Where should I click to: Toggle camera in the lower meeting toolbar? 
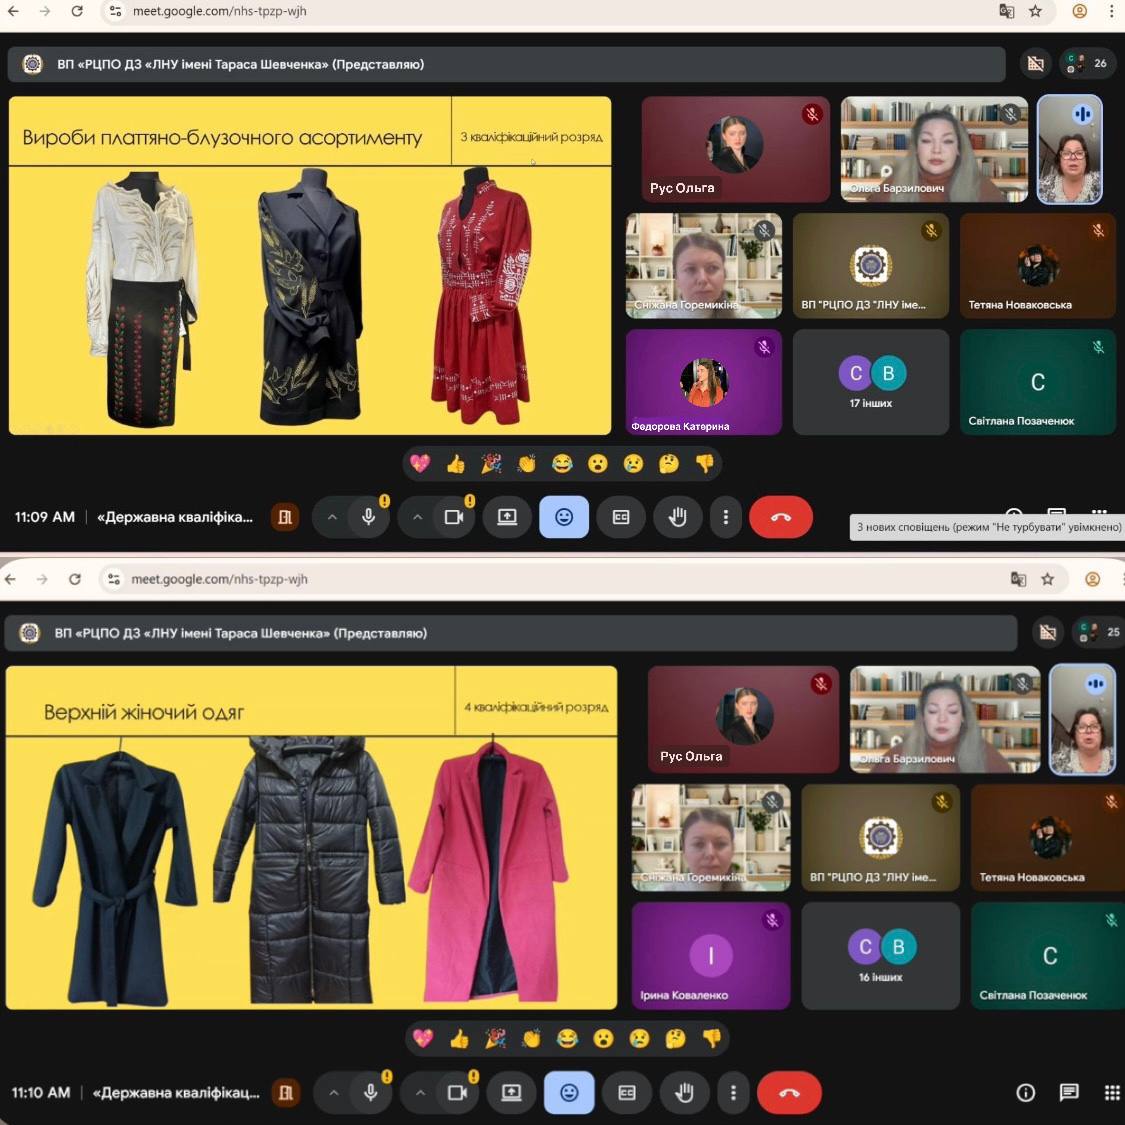457,1093
